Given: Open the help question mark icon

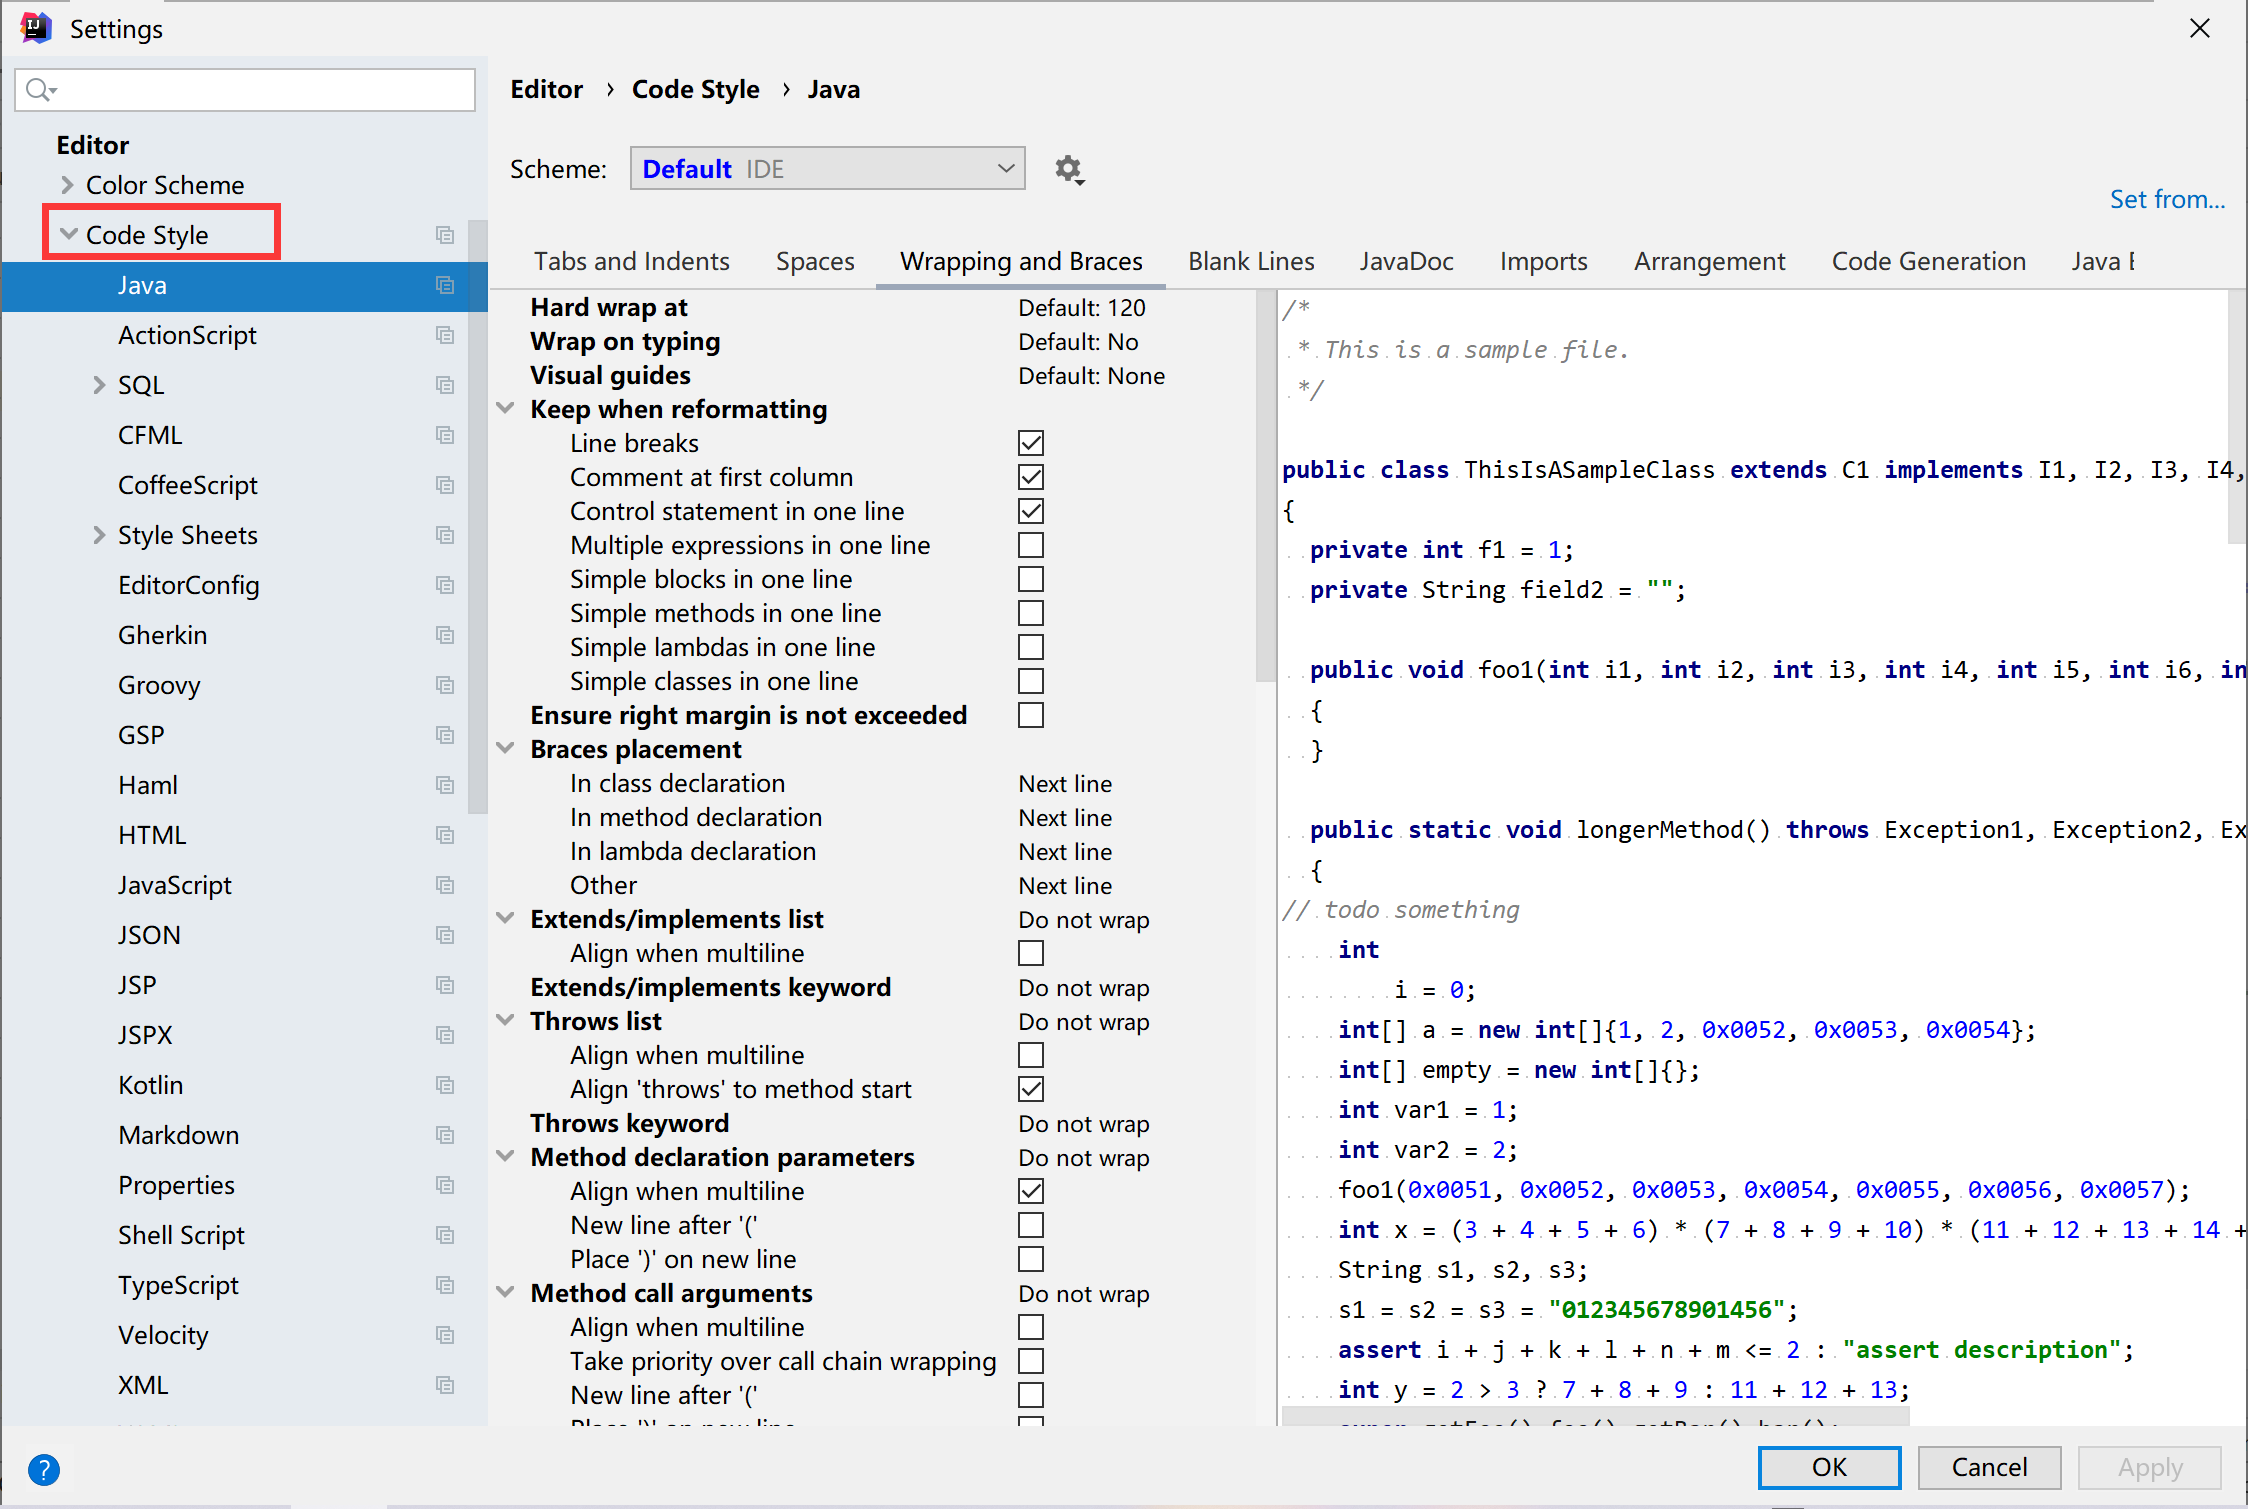Looking at the screenshot, I should pos(44,1469).
